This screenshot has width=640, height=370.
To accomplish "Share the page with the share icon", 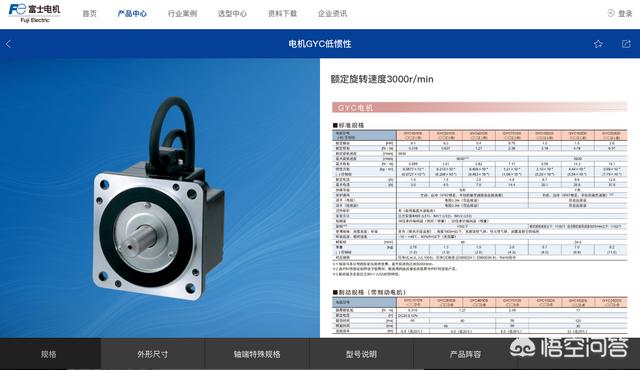I will (626, 44).
